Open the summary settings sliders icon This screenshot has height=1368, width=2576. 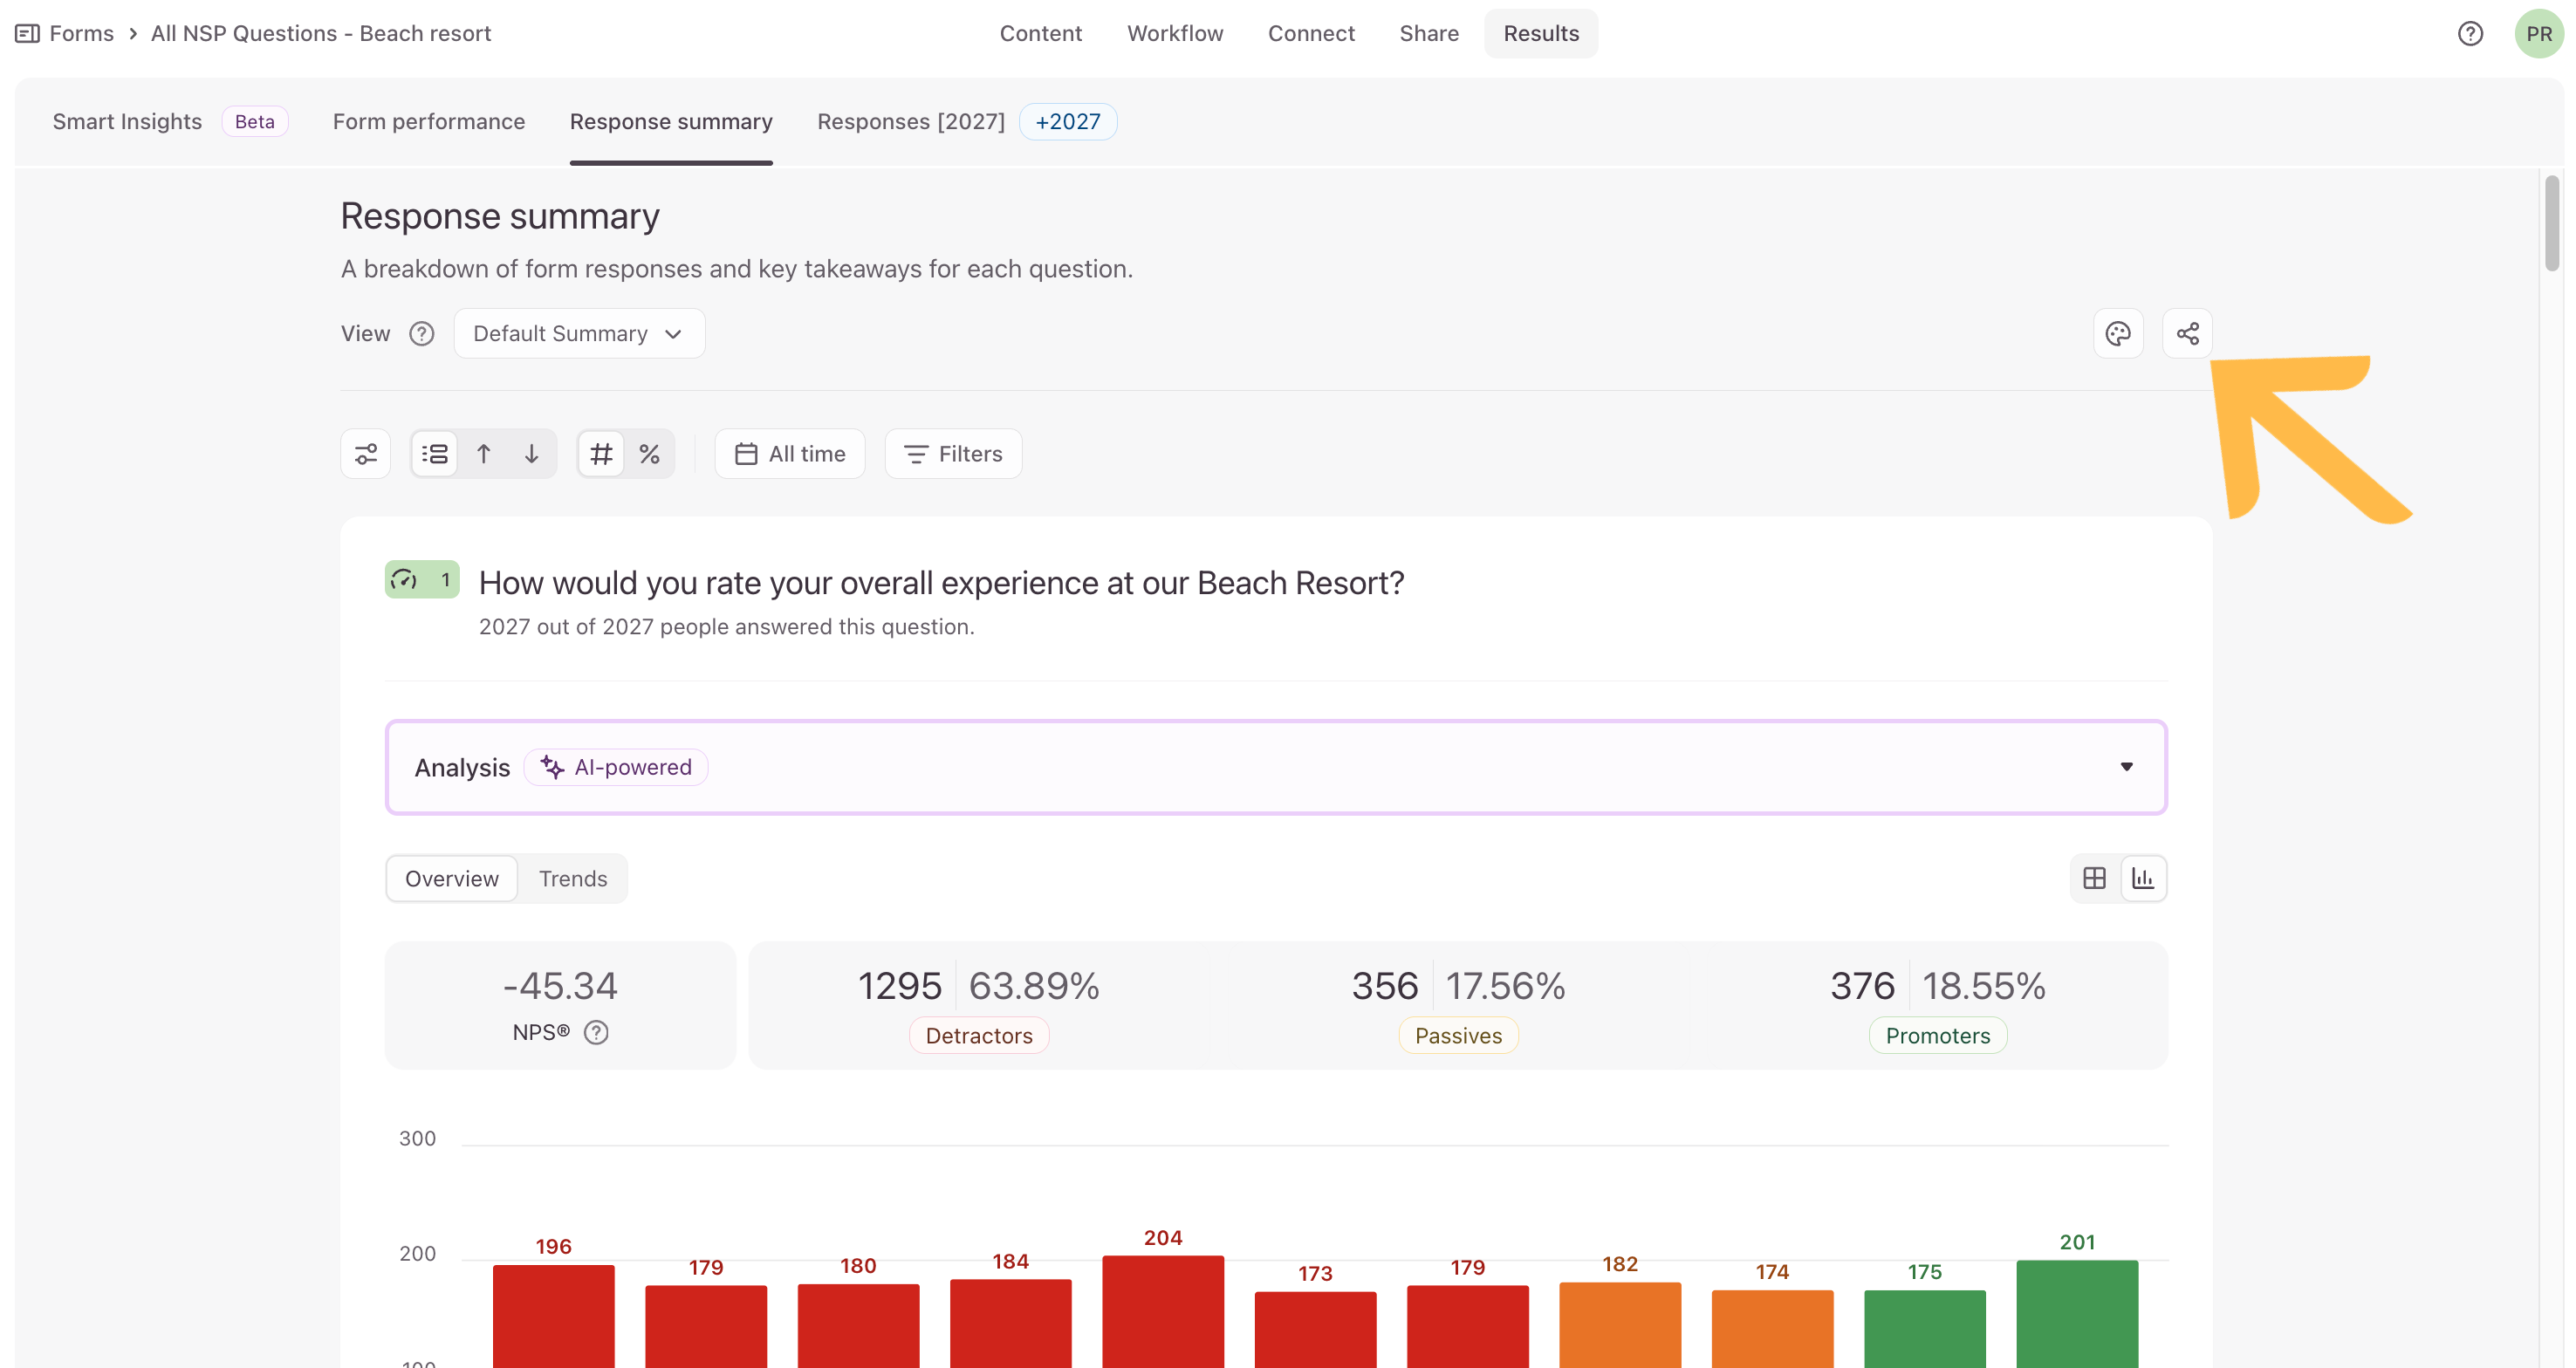[x=366, y=454]
